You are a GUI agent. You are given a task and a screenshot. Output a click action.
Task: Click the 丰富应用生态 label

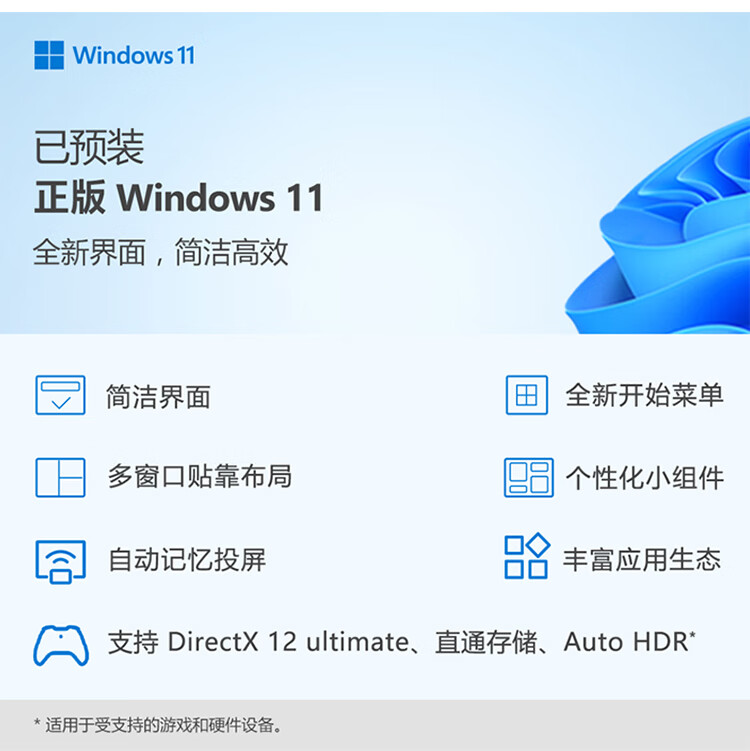click(642, 559)
